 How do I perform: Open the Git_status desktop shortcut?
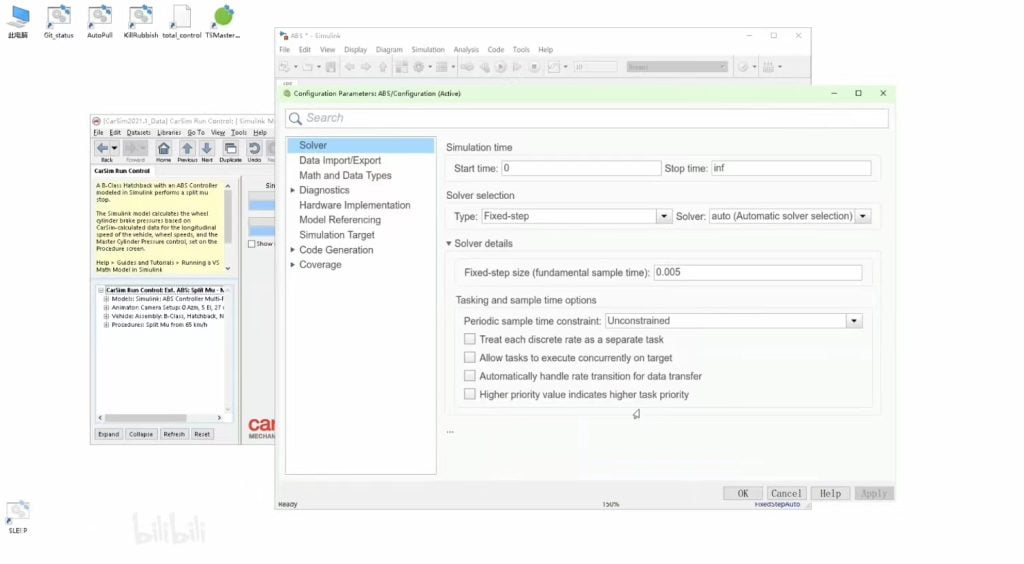click(59, 17)
